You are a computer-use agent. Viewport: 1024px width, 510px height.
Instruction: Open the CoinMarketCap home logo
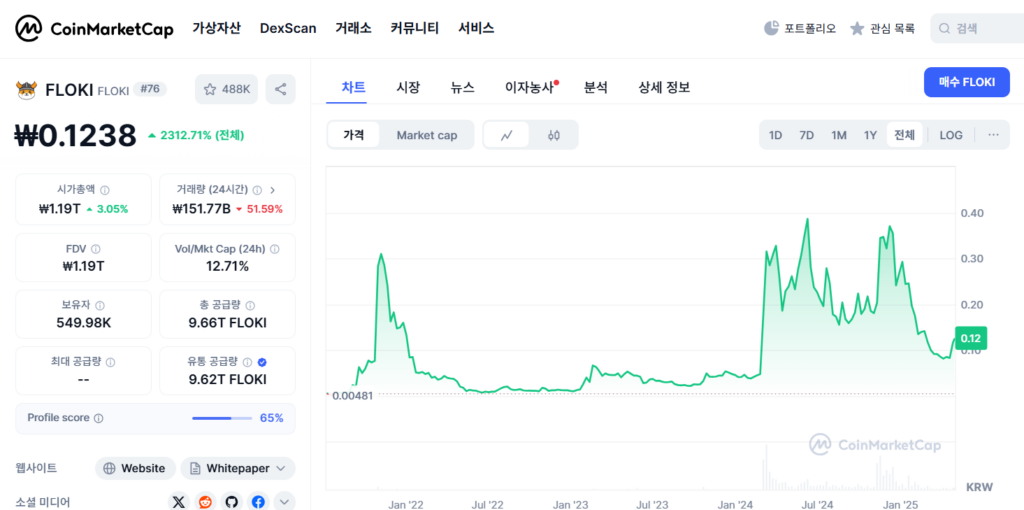click(x=95, y=28)
